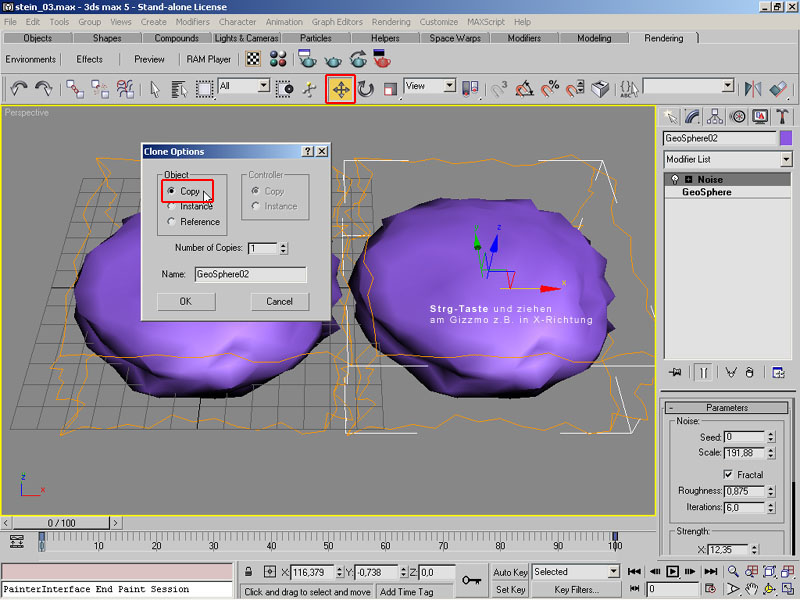This screenshot has width=800, height=600.
Task: Click the Pin Stack icon
Action: [x=675, y=372]
